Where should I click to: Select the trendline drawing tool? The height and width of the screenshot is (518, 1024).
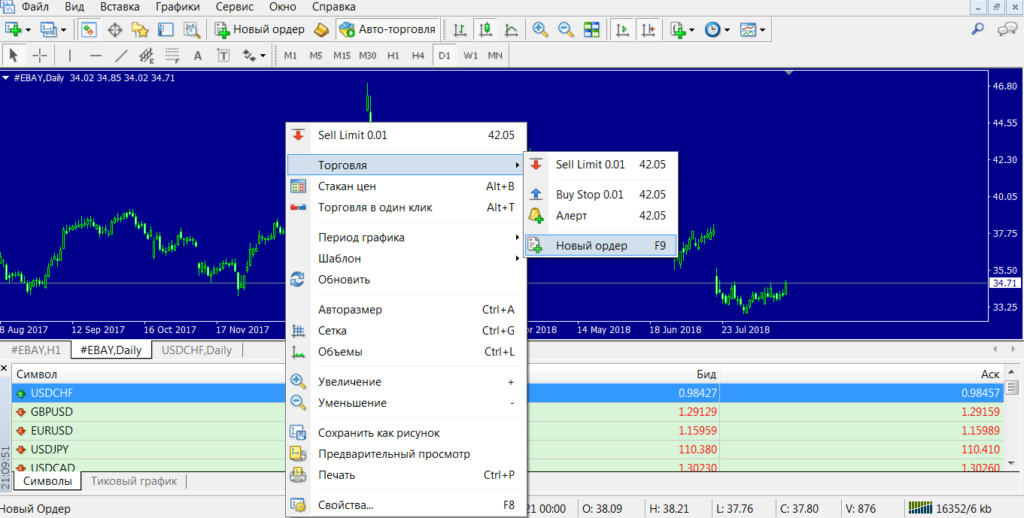121,55
